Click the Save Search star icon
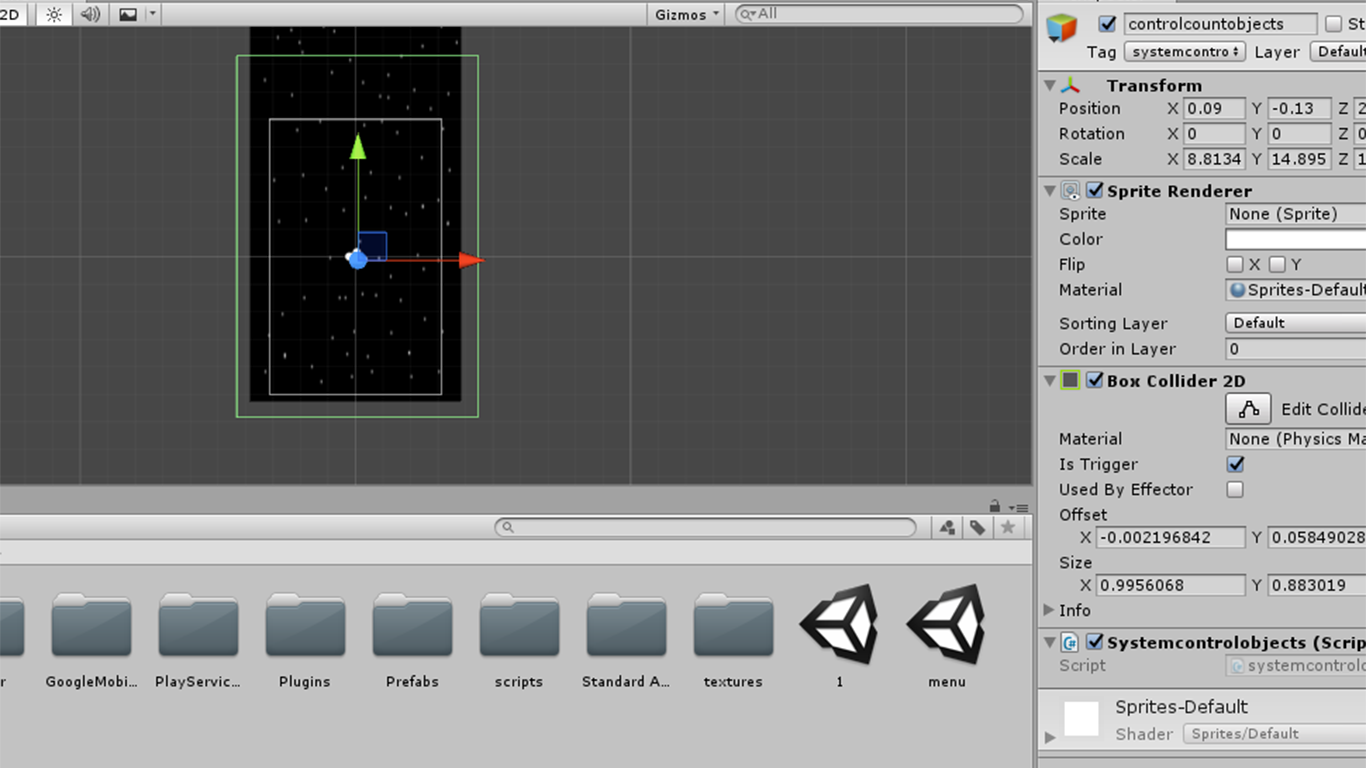 (1008, 527)
